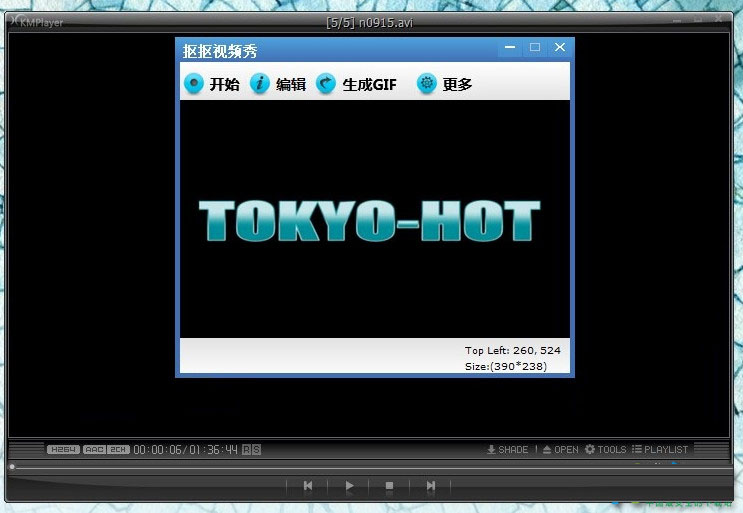Click the KMPlayer logo in the title bar
Screen dimensions: 743x513
tap(37, 22)
